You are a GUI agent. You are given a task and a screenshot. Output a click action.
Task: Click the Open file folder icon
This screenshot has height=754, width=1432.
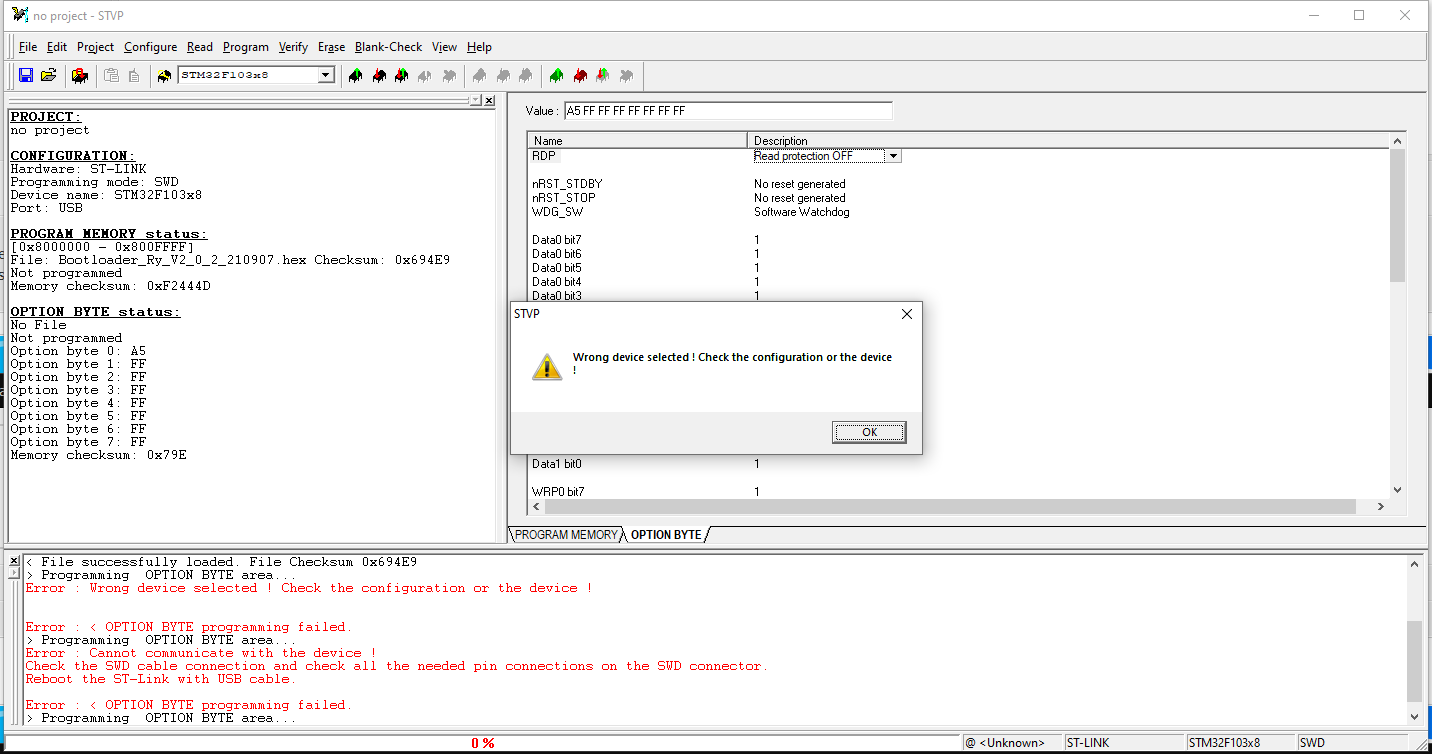(x=48, y=76)
